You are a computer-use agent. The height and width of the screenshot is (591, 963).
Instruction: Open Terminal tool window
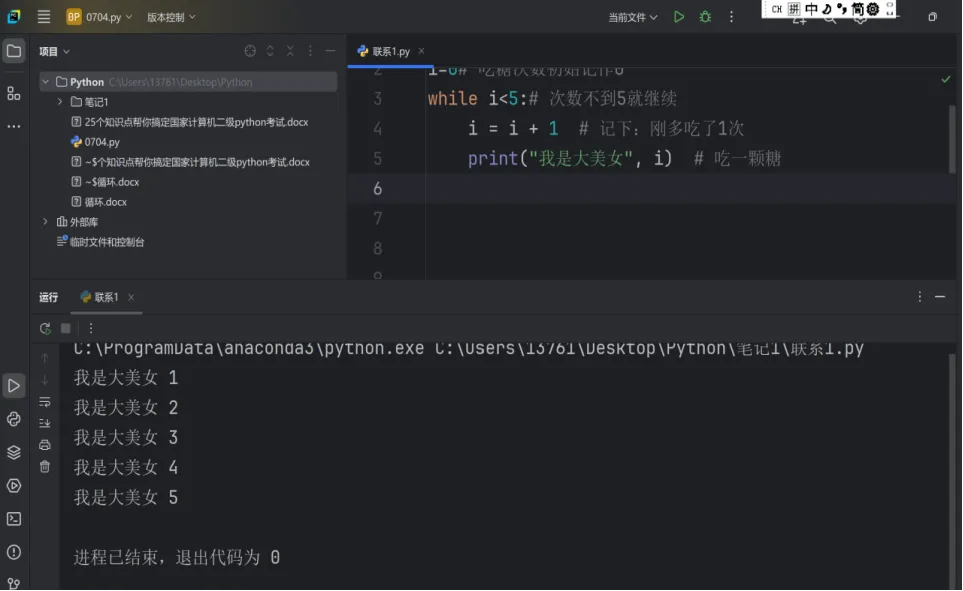coord(14,519)
